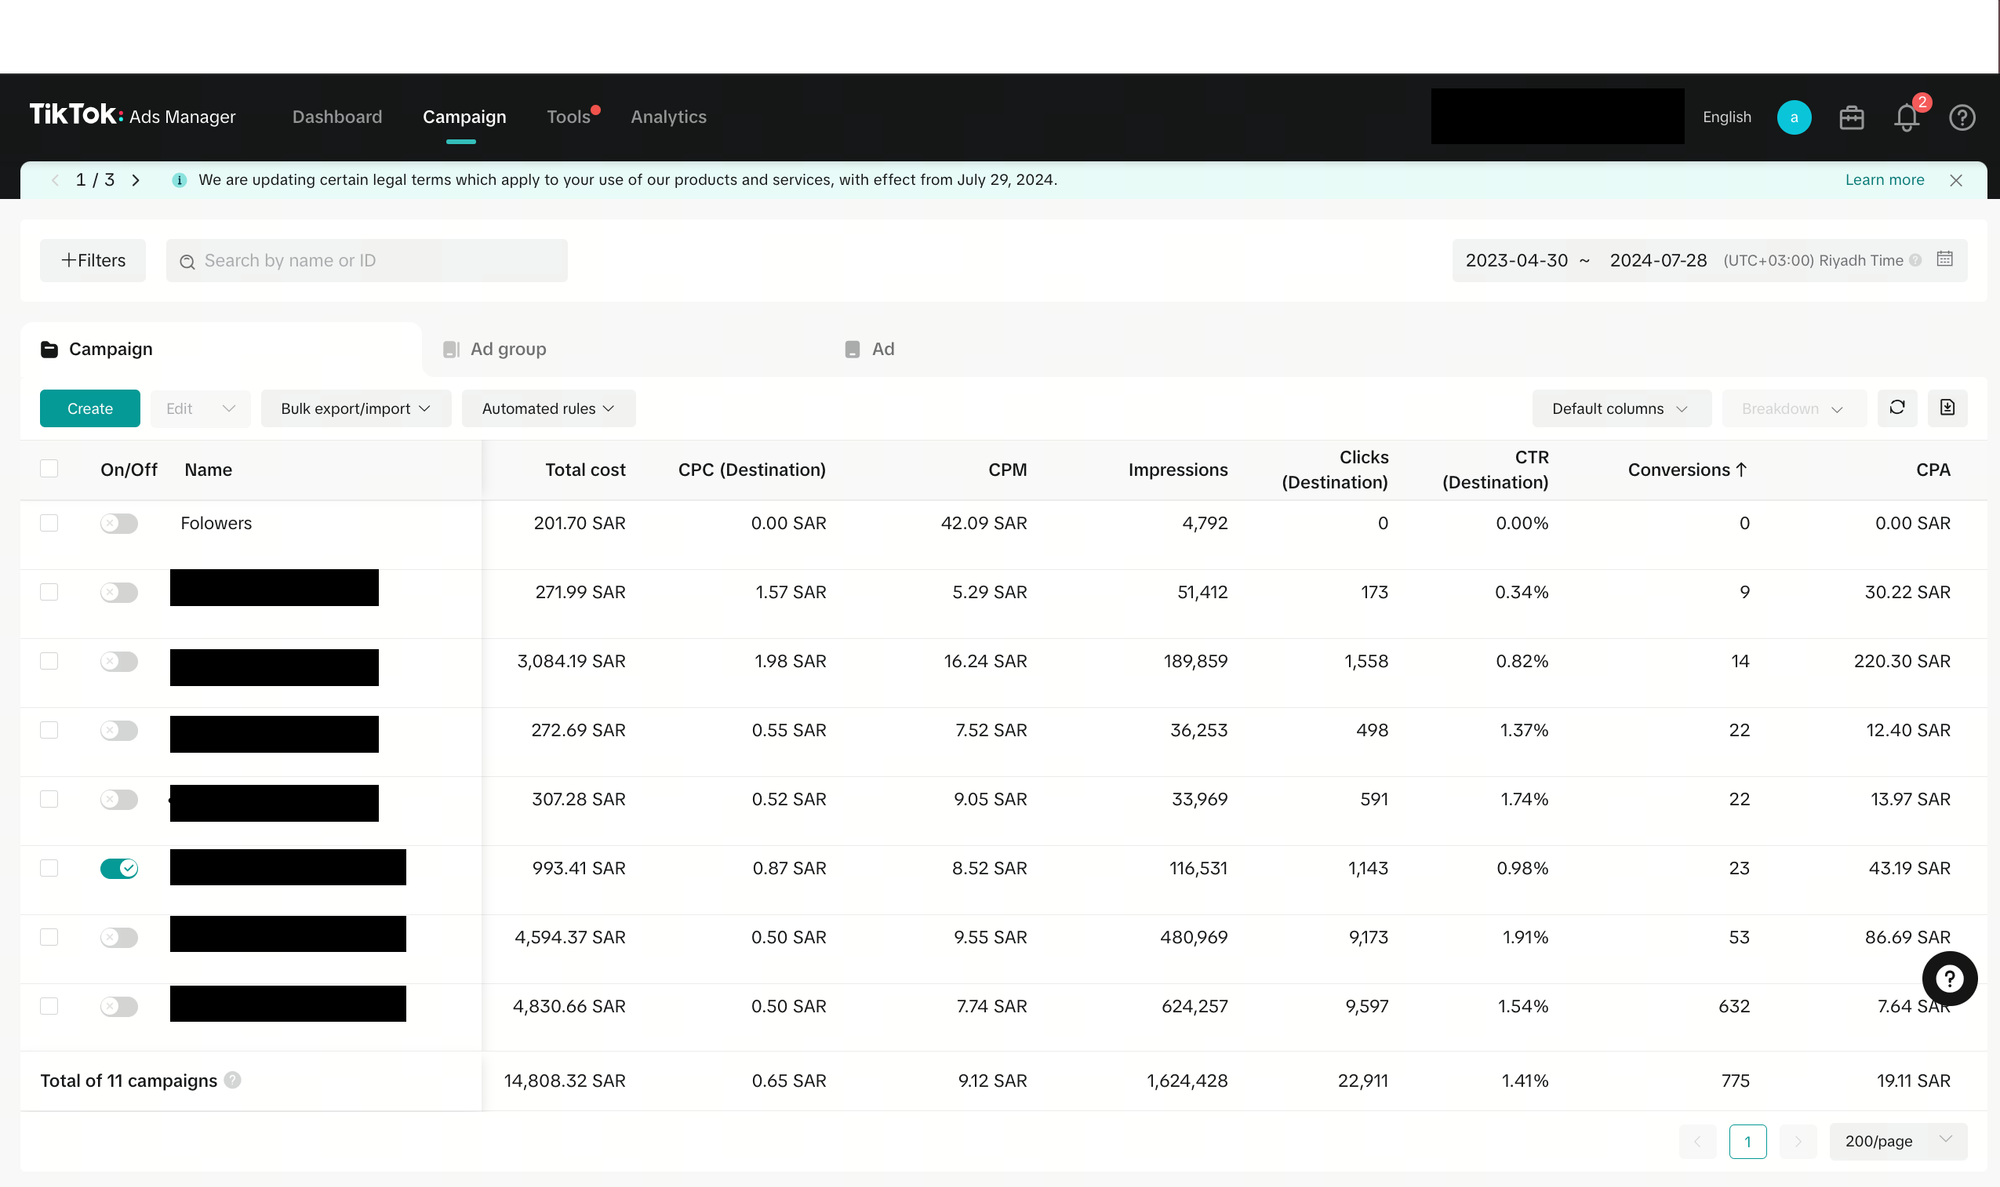Switch to the Ad group tab
2000x1187 pixels.
pos(508,349)
